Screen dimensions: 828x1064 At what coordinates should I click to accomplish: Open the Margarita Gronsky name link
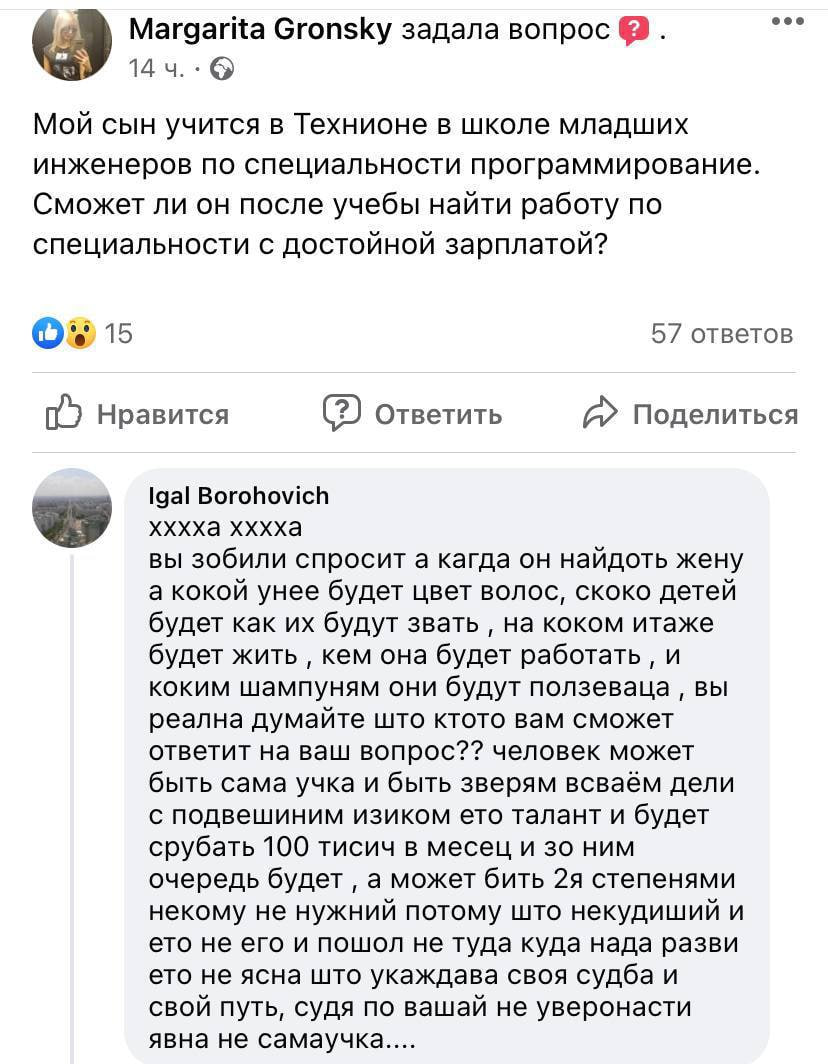click(x=260, y=31)
